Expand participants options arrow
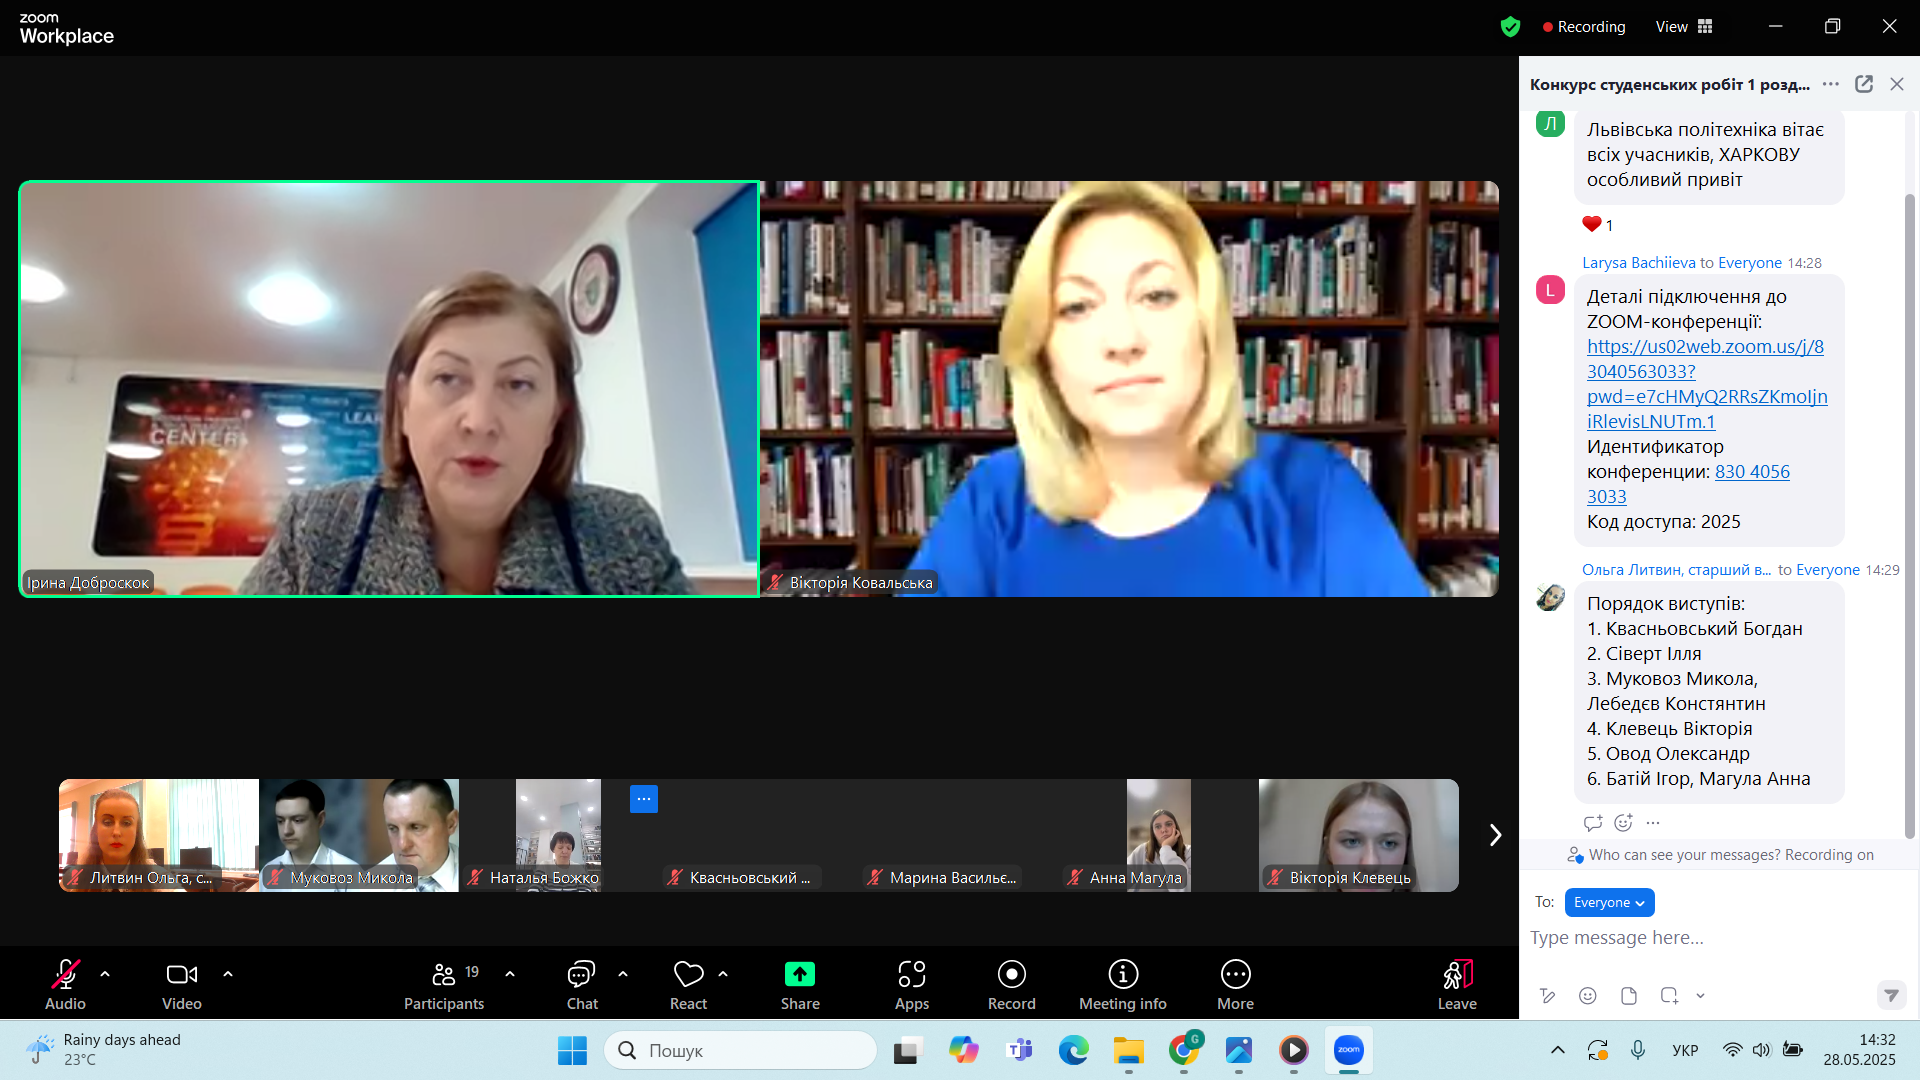Screen dimensions: 1920x1080 [510, 974]
